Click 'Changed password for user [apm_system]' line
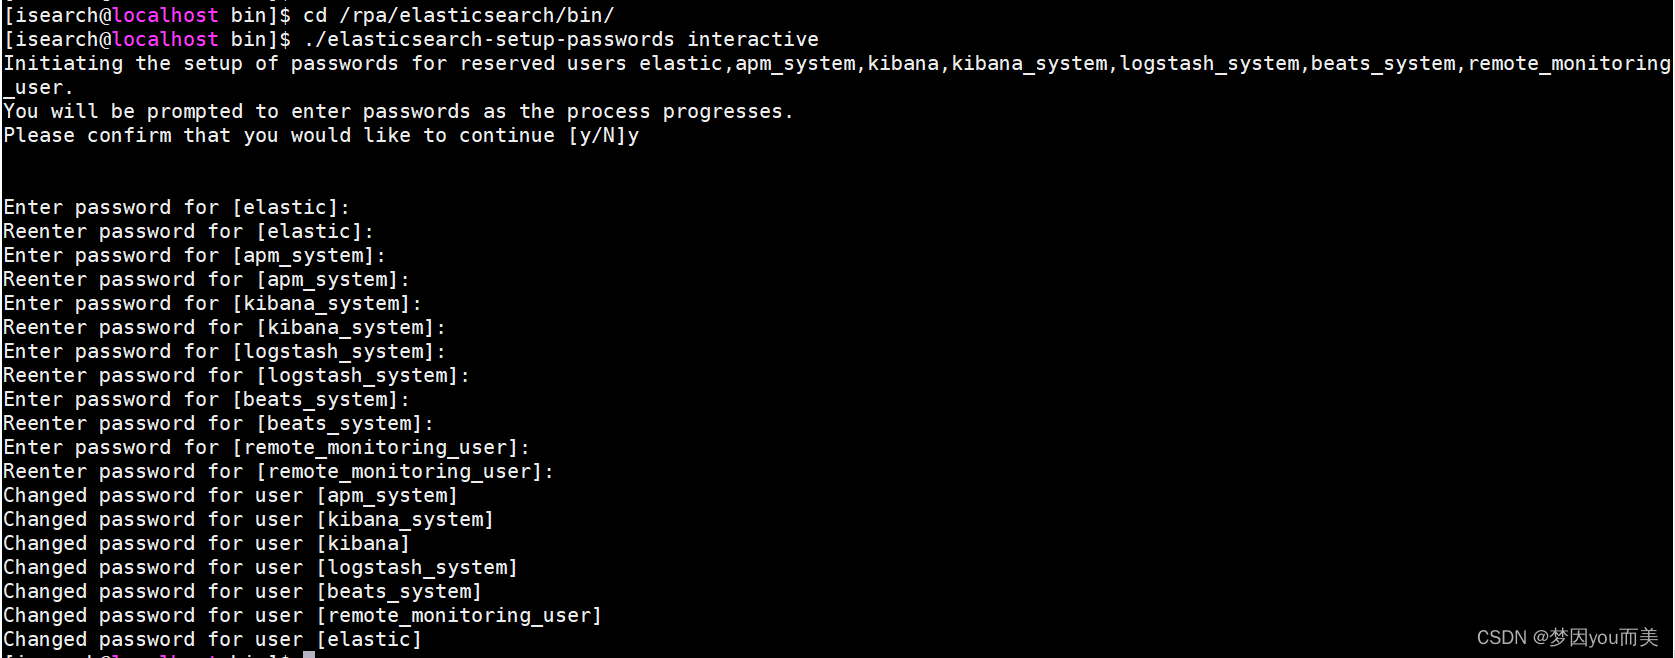The image size is (1675, 658). click(x=231, y=495)
